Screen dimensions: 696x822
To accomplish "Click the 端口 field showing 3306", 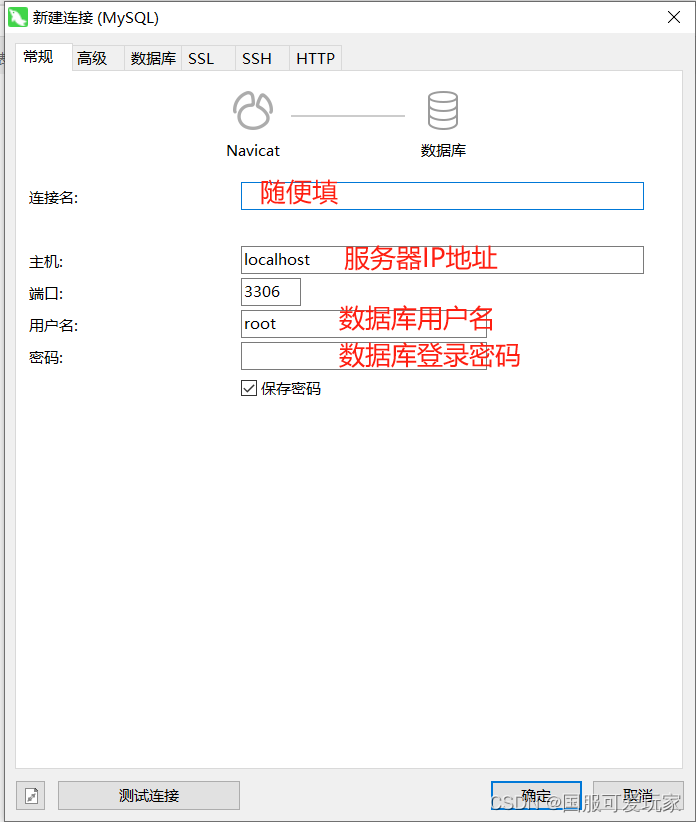I will coord(271,292).
